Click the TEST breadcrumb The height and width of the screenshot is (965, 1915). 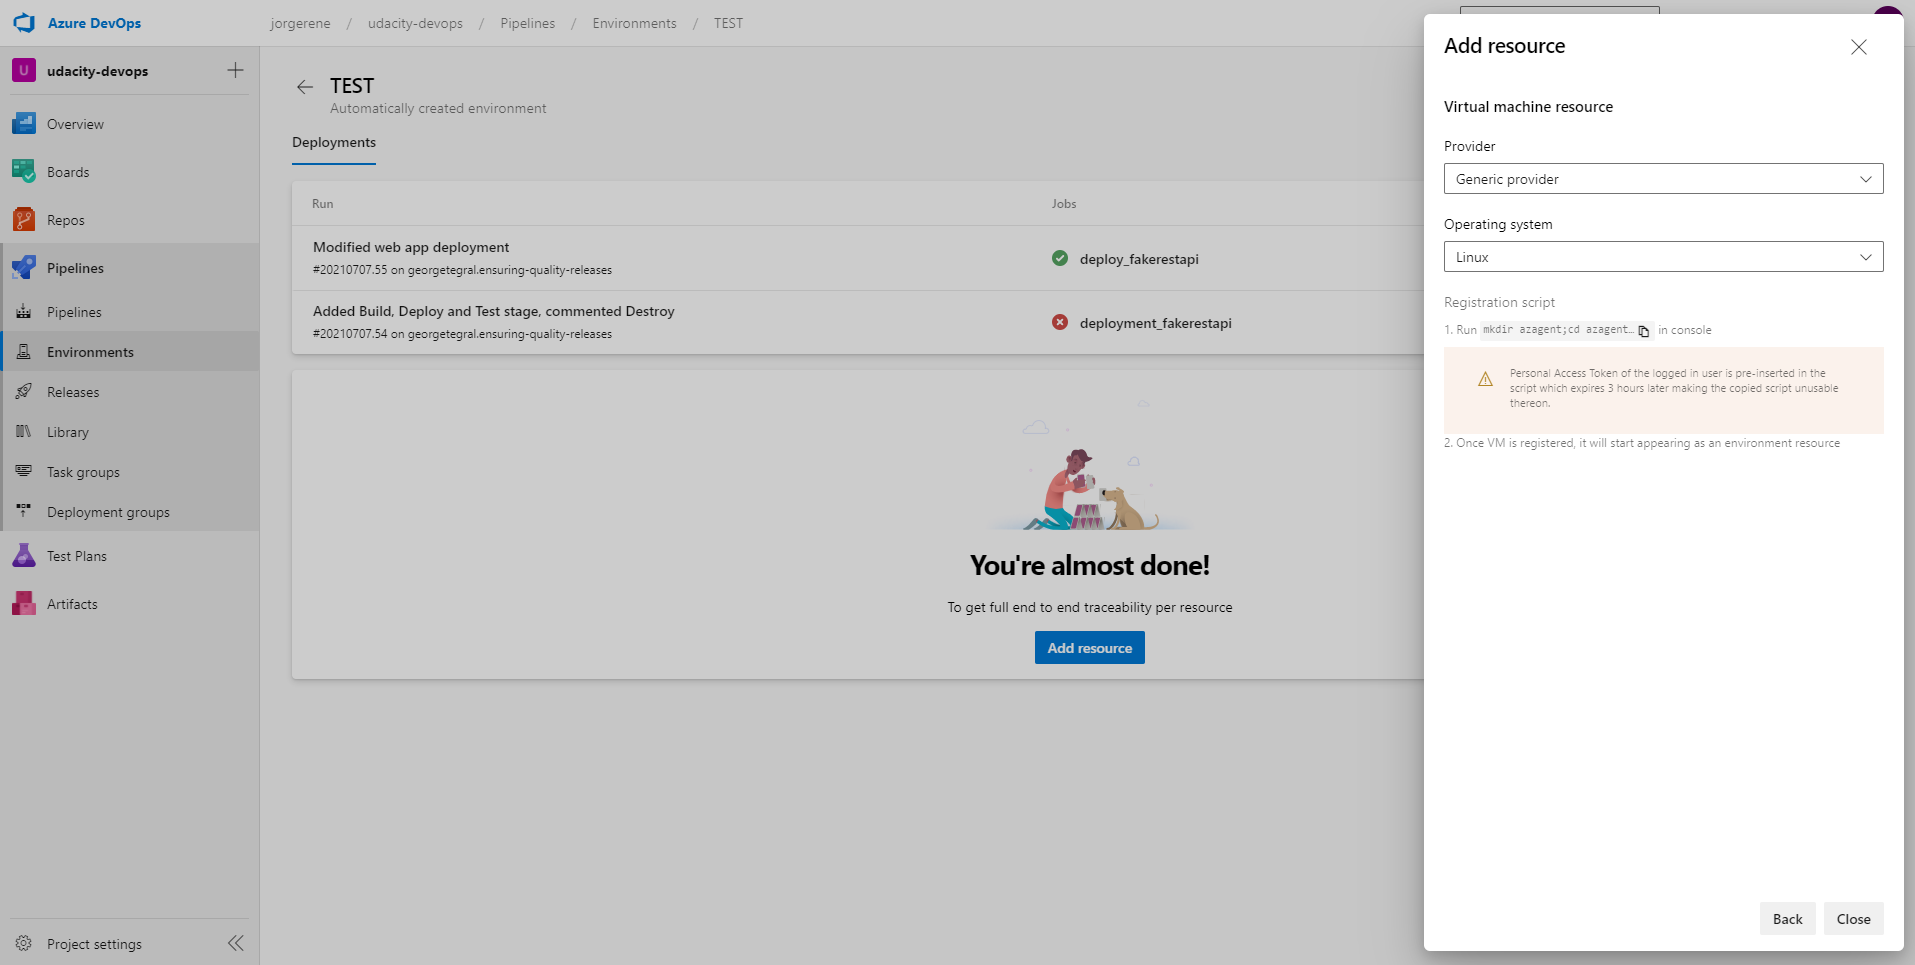pyautogui.click(x=728, y=23)
